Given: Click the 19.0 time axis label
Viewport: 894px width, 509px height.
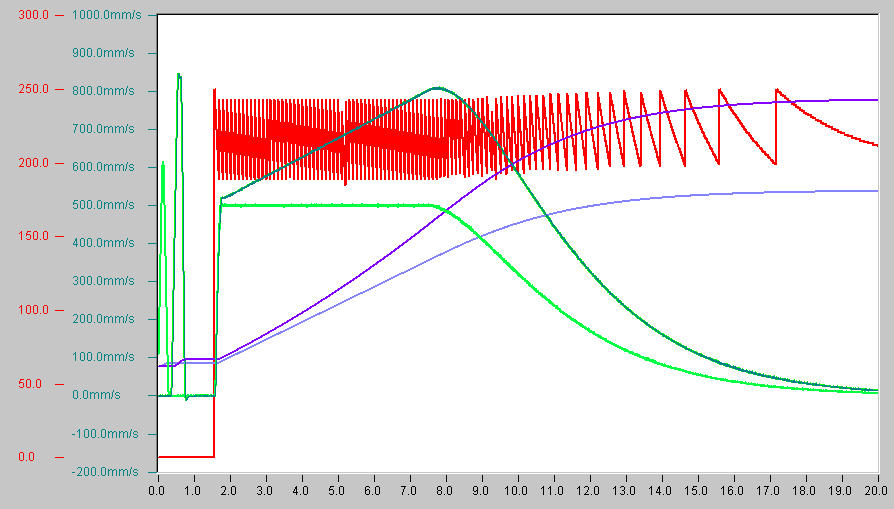Looking at the screenshot, I should tap(841, 491).
